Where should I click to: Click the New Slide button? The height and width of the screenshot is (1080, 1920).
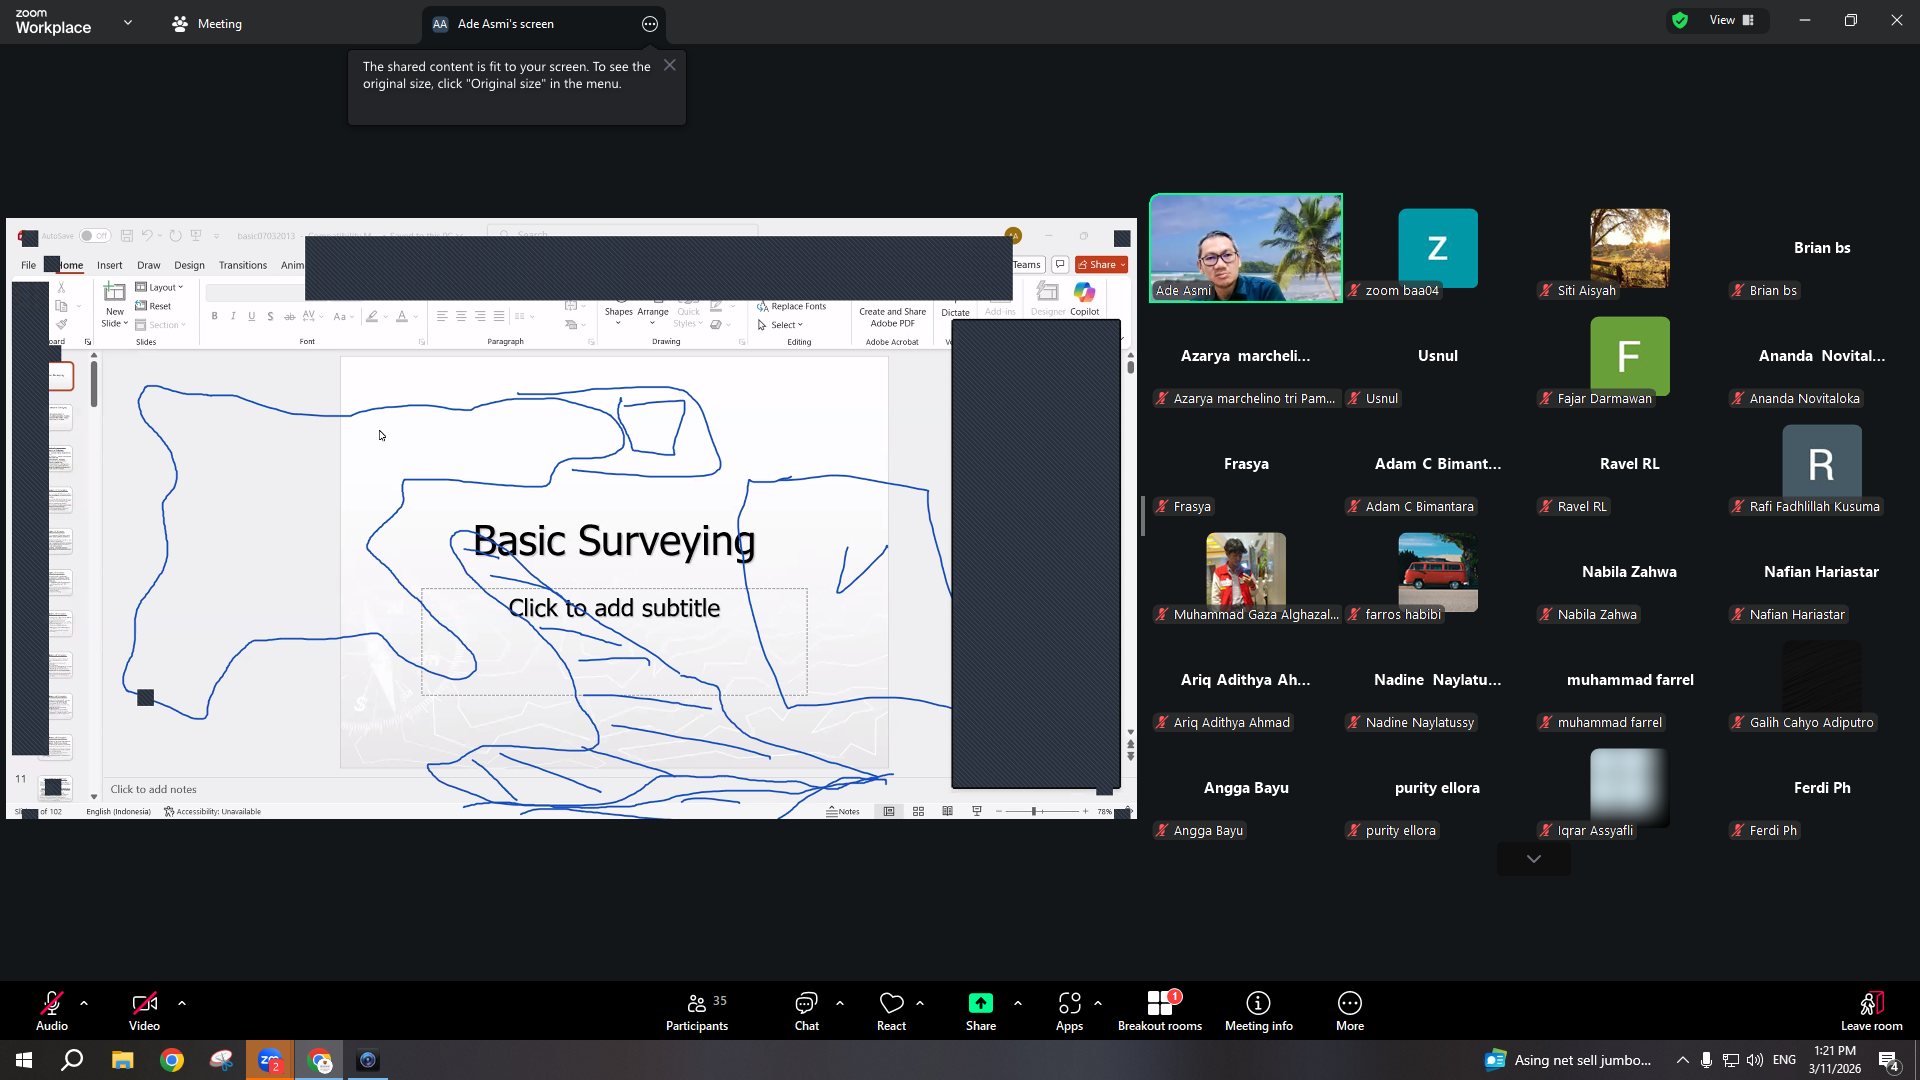coord(115,304)
